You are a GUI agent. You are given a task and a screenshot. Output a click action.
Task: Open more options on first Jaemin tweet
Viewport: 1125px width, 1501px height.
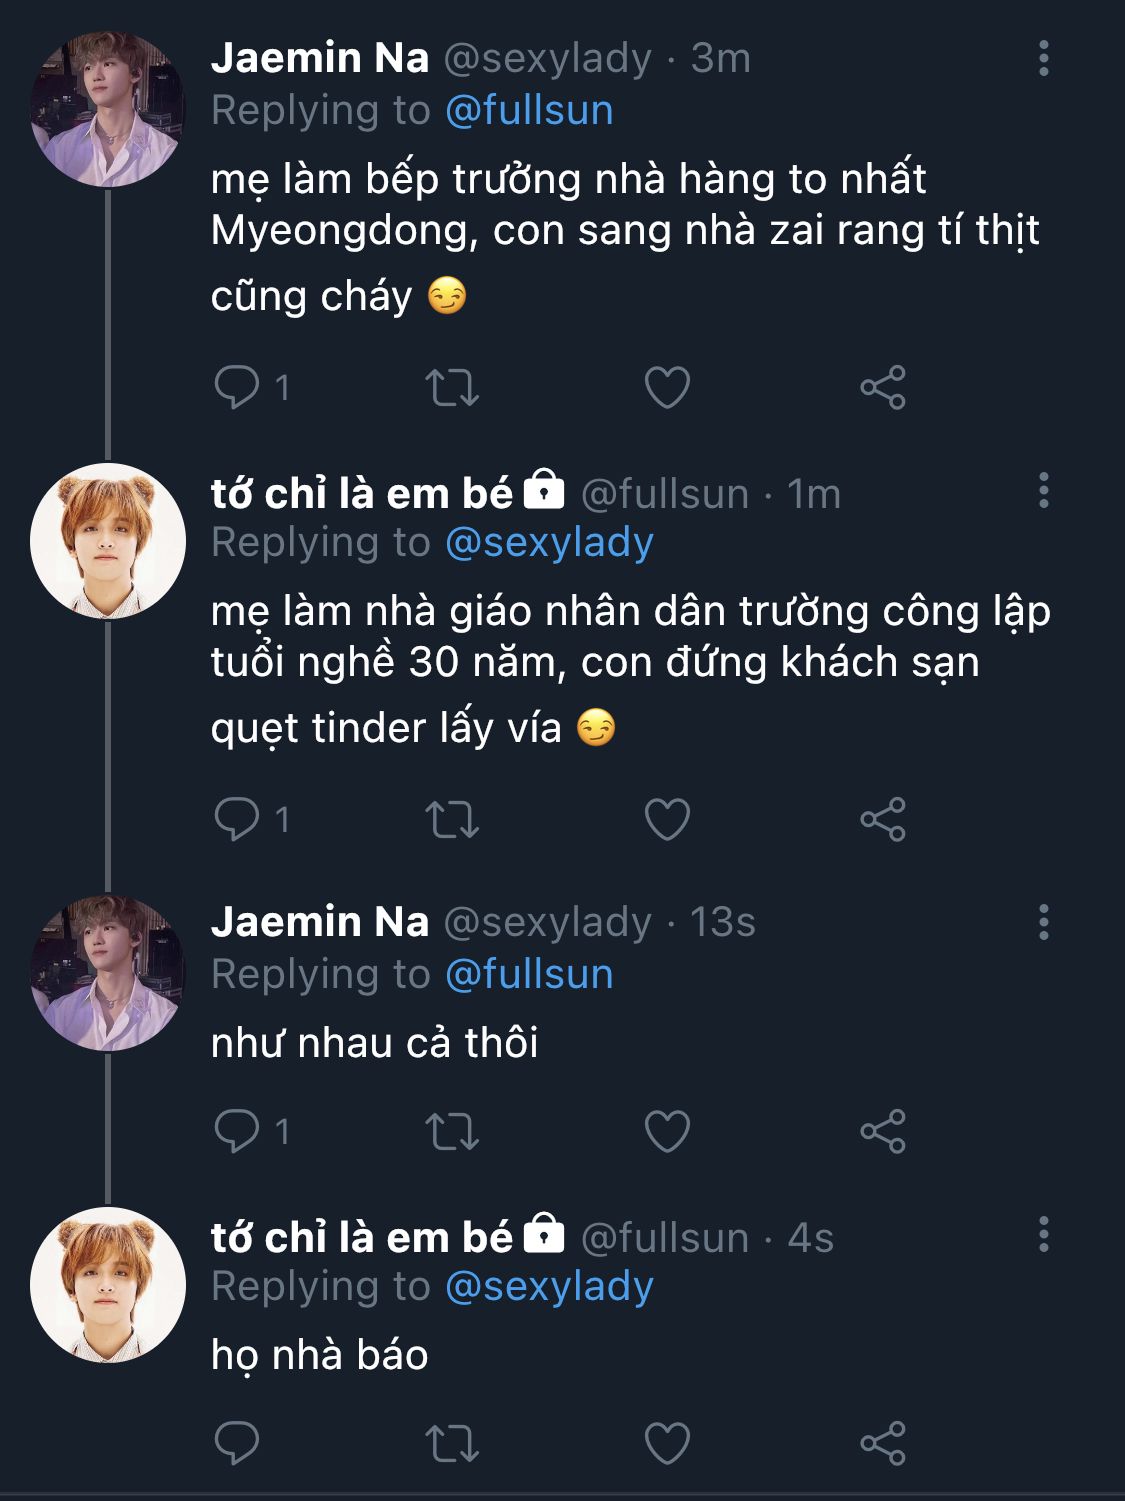tap(1043, 59)
